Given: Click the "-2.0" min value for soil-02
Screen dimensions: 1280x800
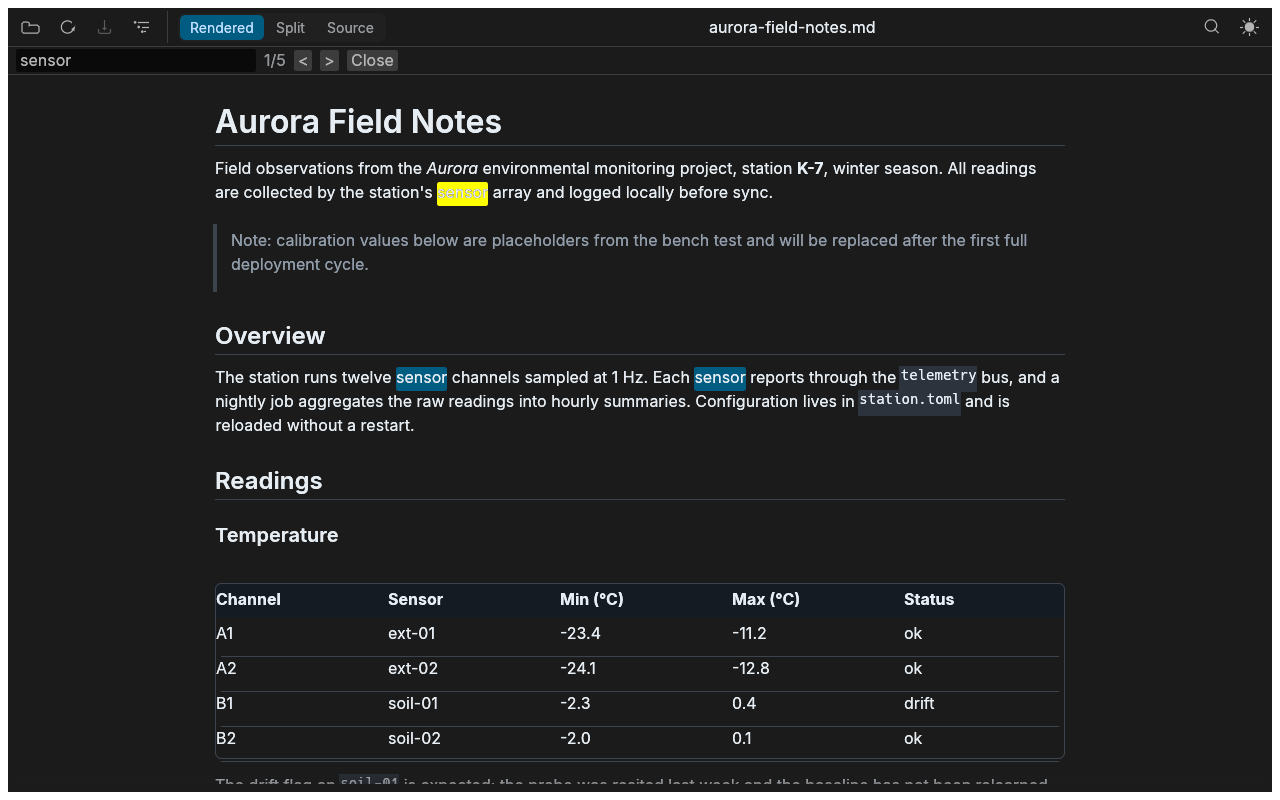Looking at the screenshot, I should click(575, 739).
